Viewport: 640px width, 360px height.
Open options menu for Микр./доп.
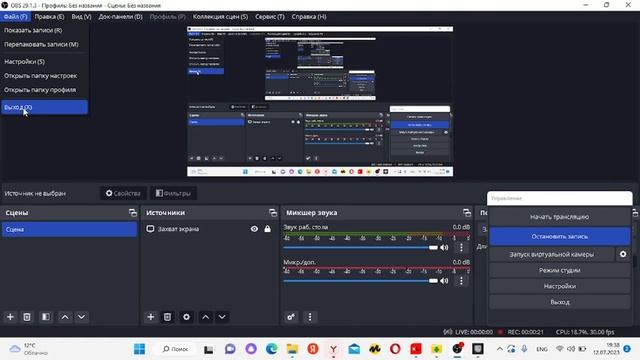(461, 281)
